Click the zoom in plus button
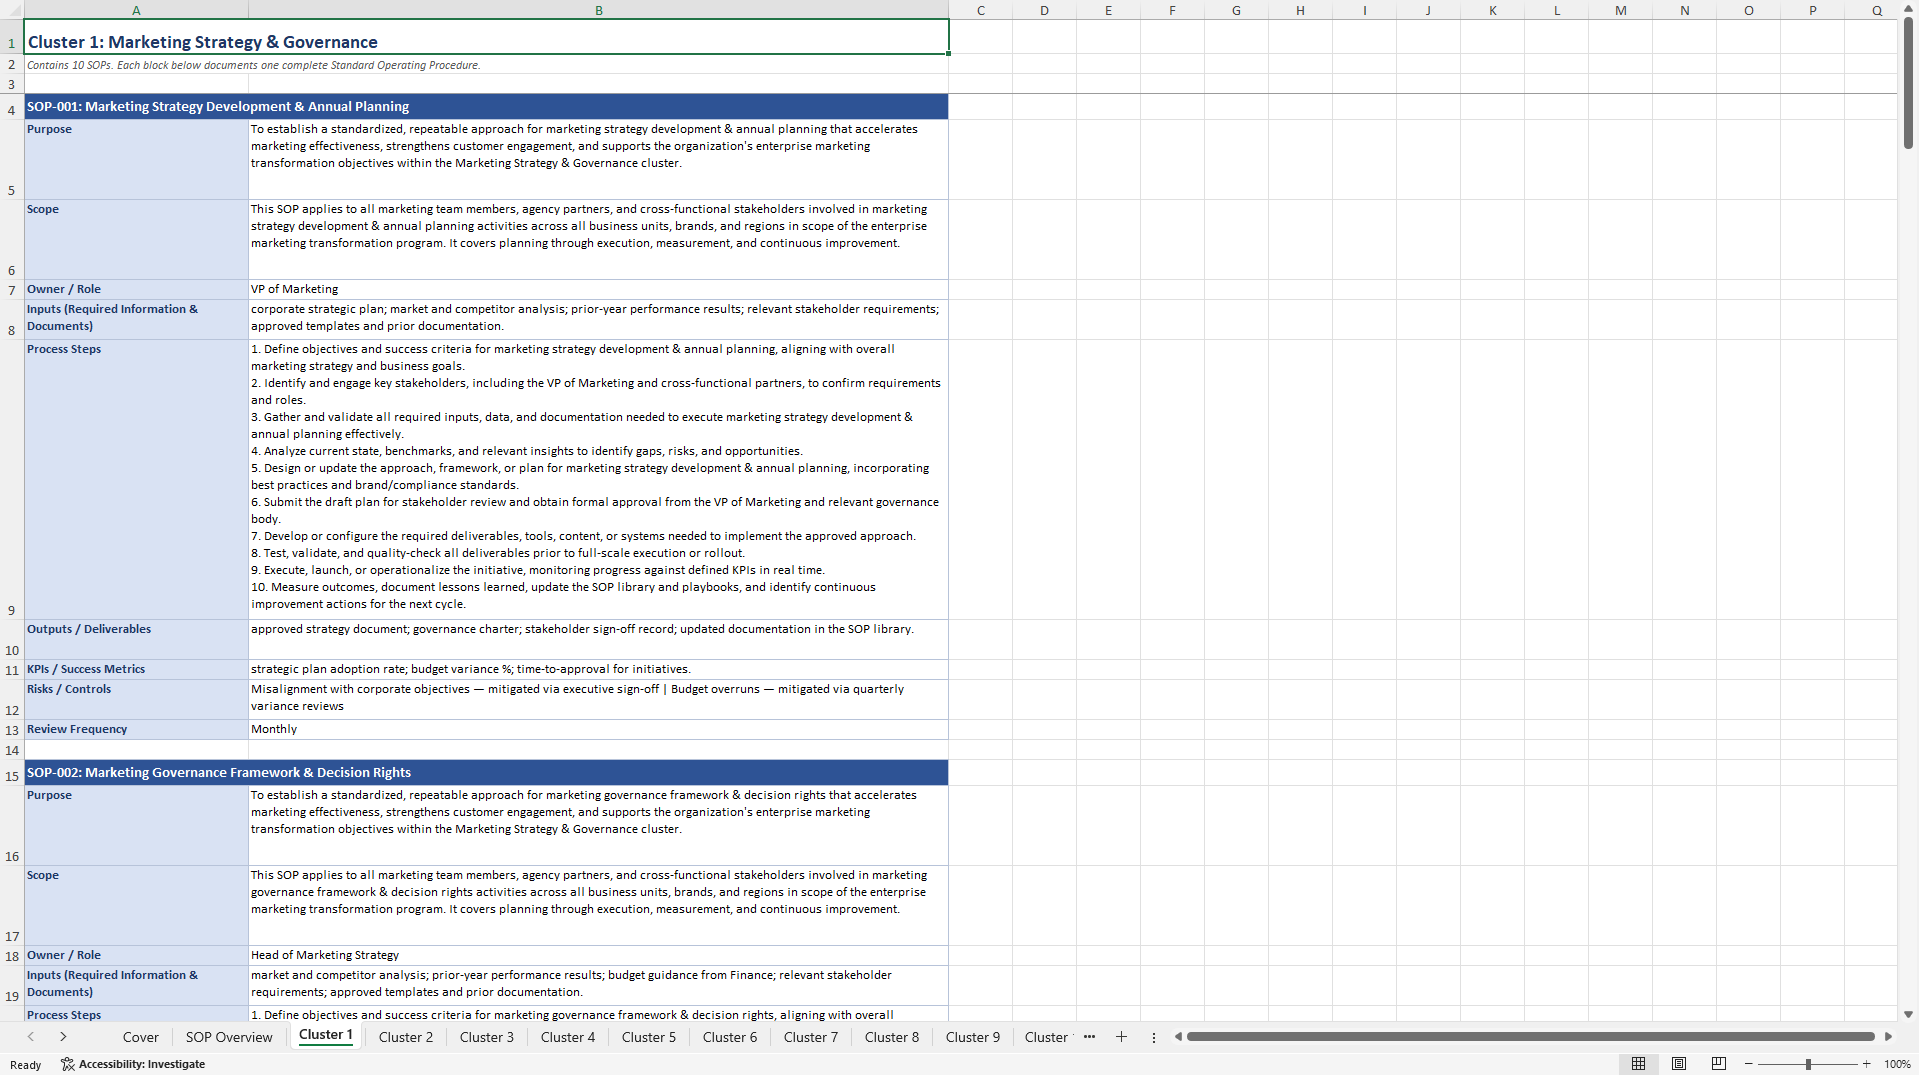The width and height of the screenshot is (1919, 1075). click(x=1866, y=1064)
